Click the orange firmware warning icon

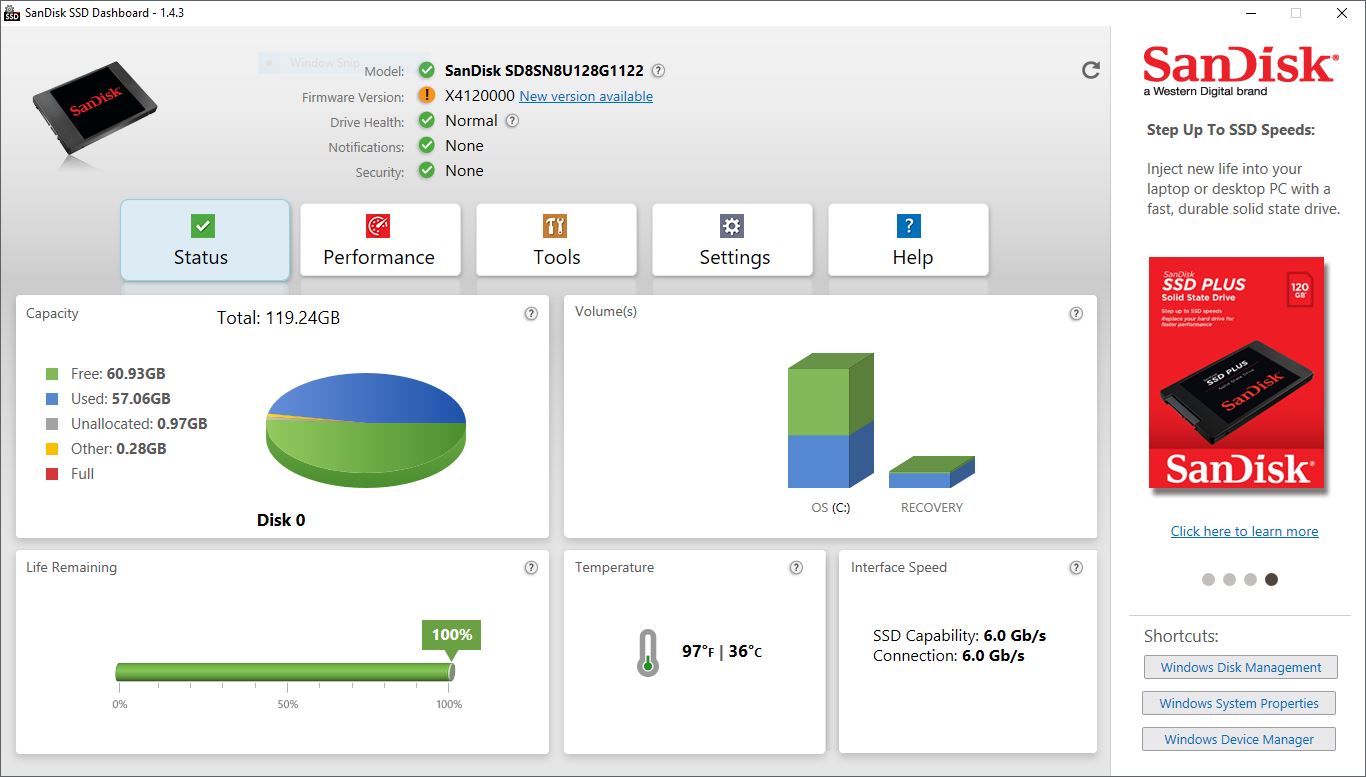pos(427,95)
